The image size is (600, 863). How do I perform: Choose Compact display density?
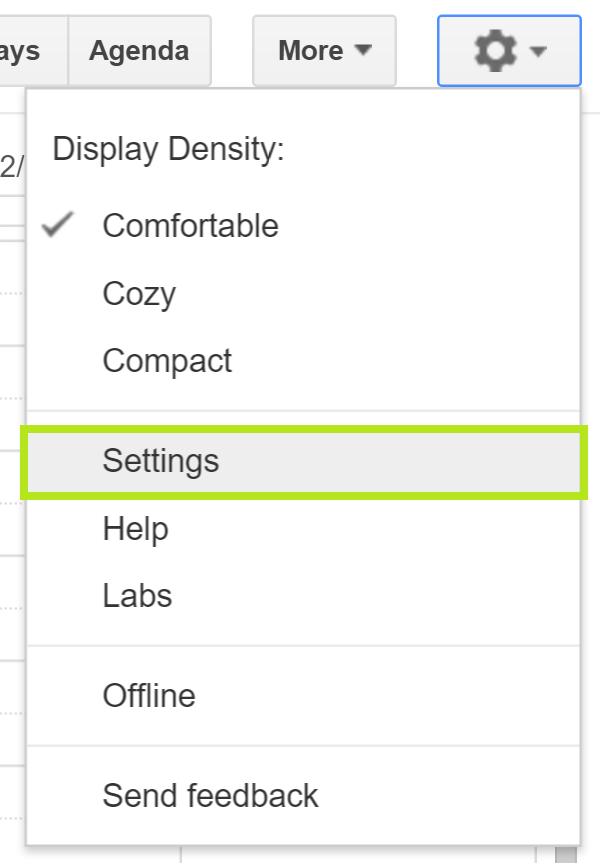(167, 361)
